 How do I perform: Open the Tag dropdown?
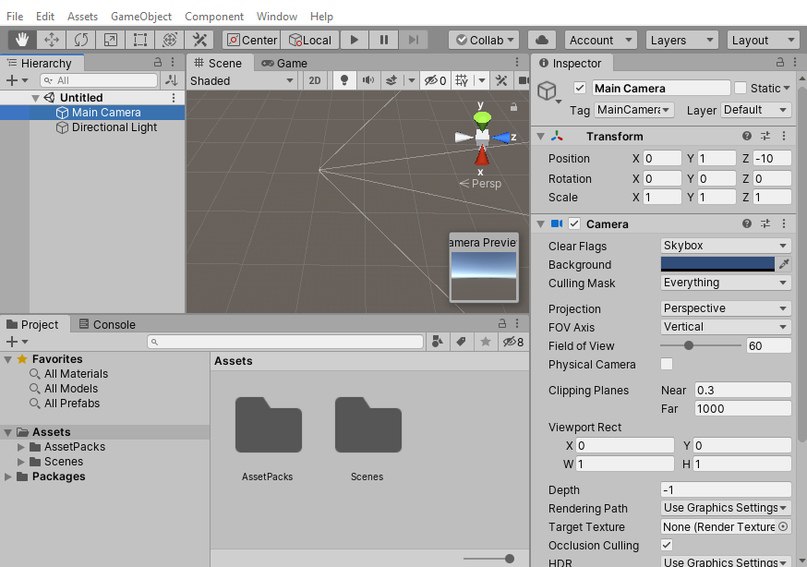[x=634, y=110]
